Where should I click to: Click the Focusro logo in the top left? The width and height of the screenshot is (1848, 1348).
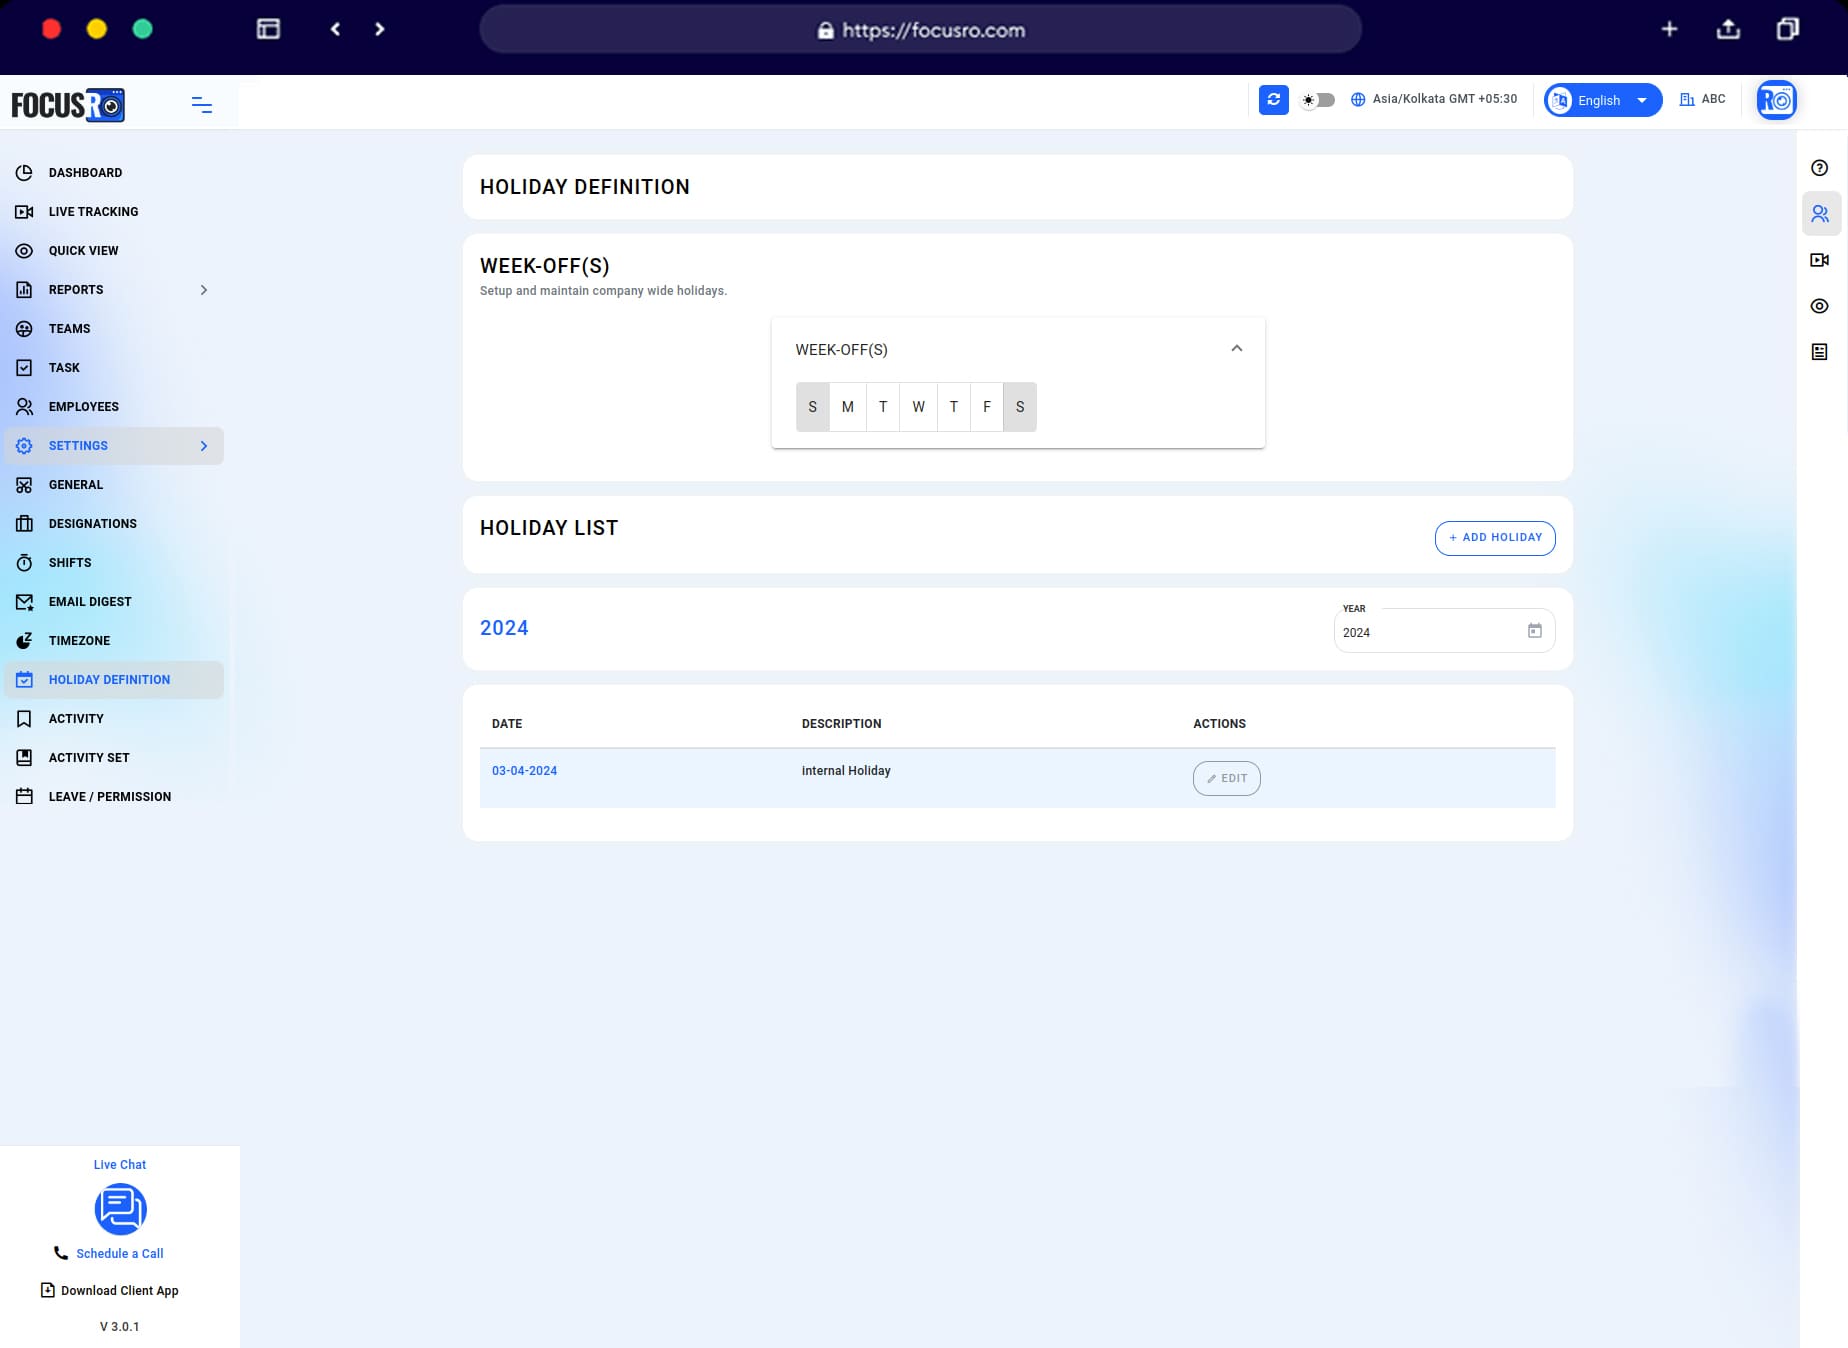tap(68, 104)
